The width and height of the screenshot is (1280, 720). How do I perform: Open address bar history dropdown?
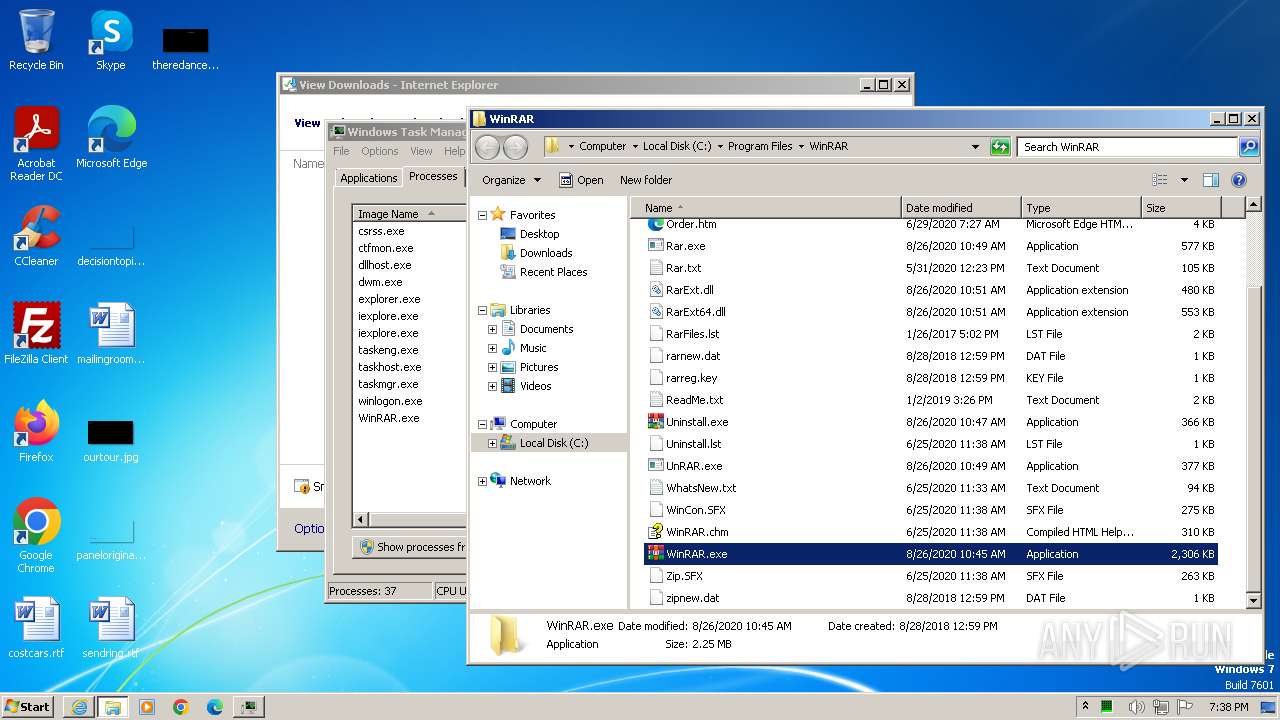(x=975, y=147)
